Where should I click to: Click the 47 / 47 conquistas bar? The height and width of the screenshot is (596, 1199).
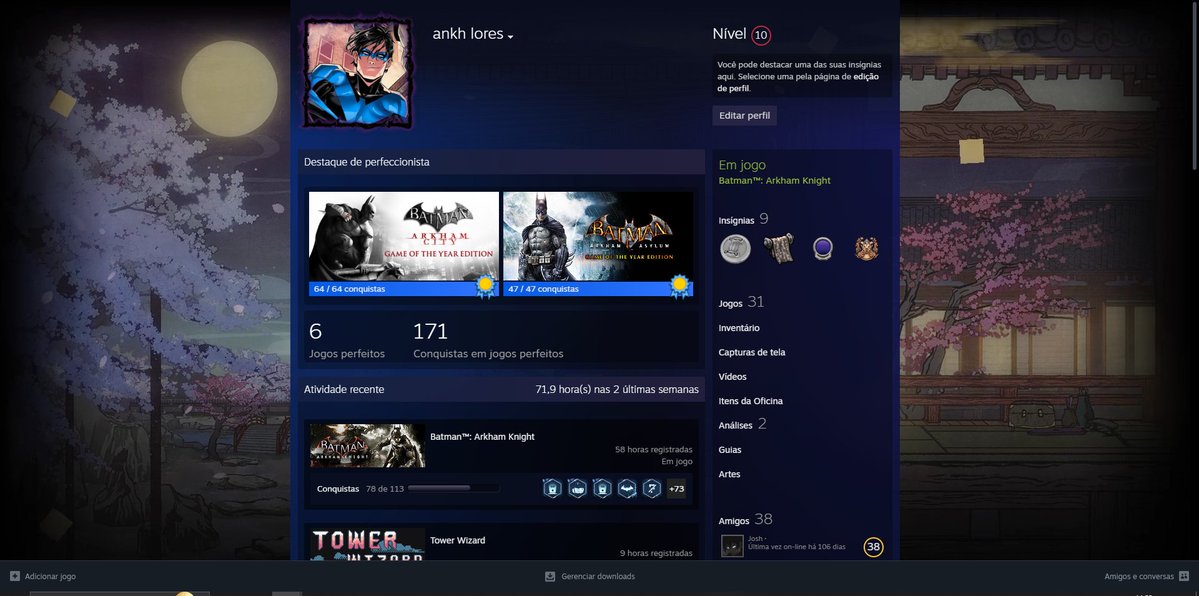[x=598, y=289]
